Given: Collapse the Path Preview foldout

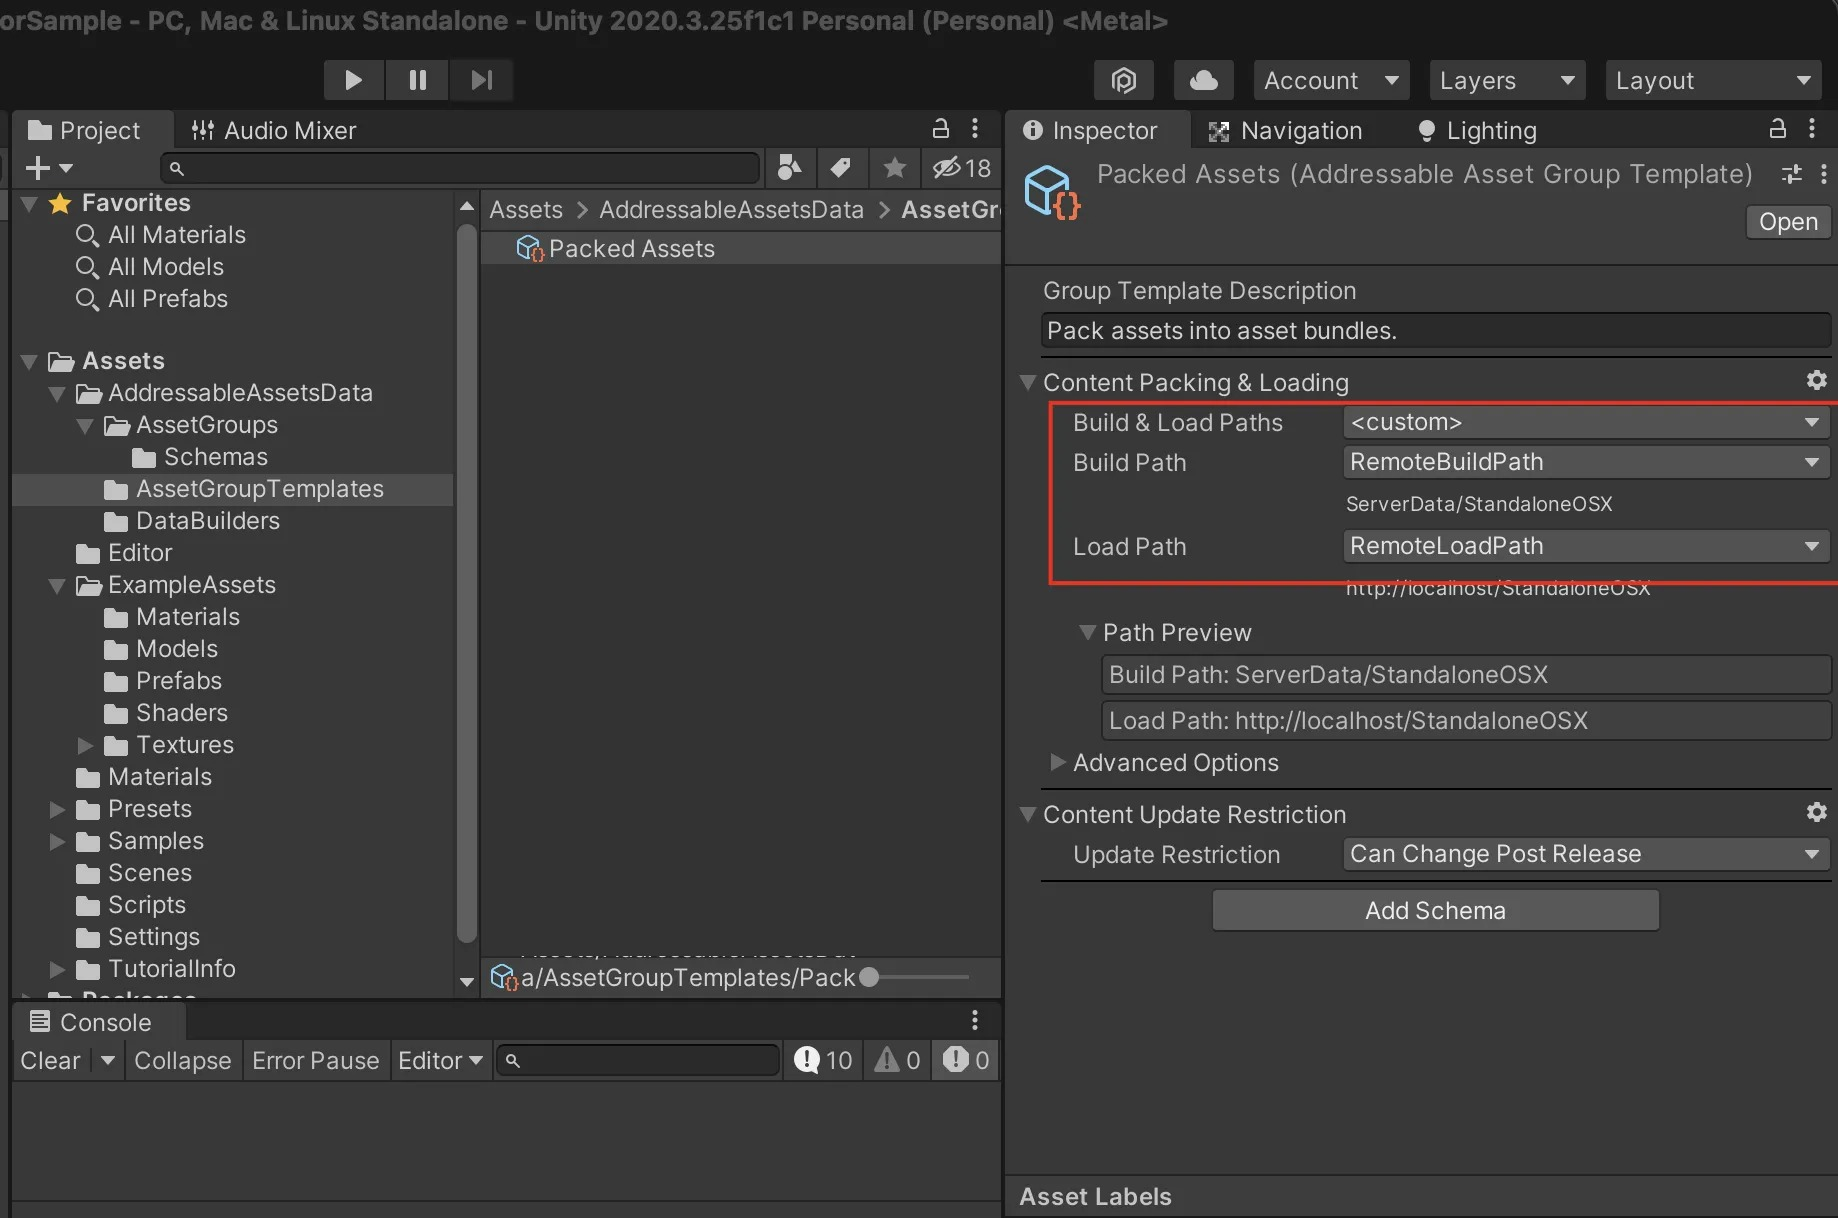Looking at the screenshot, I should [x=1087, y=632].
